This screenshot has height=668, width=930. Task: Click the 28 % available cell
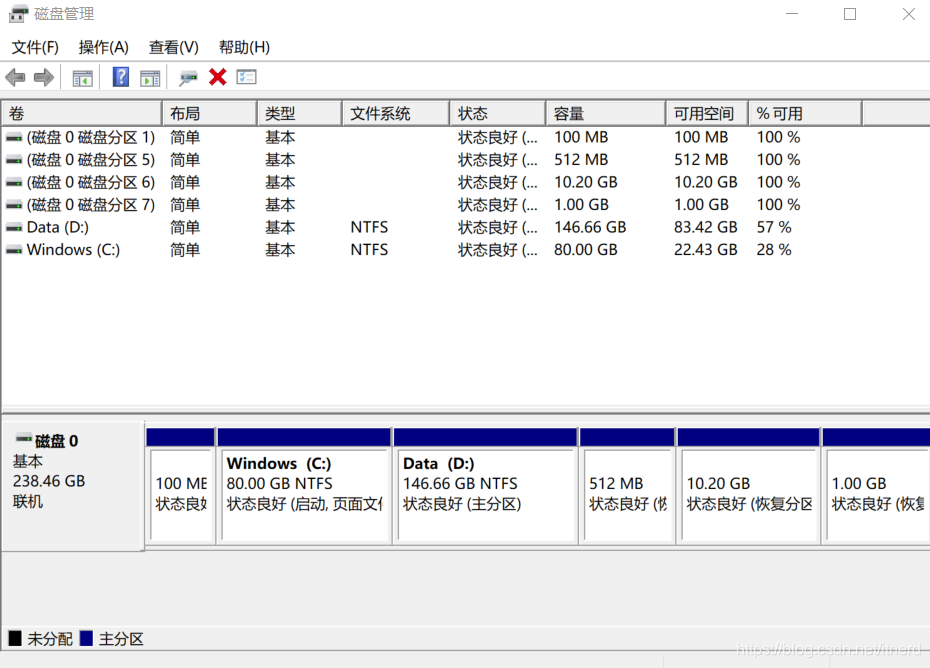click(774, 250)
